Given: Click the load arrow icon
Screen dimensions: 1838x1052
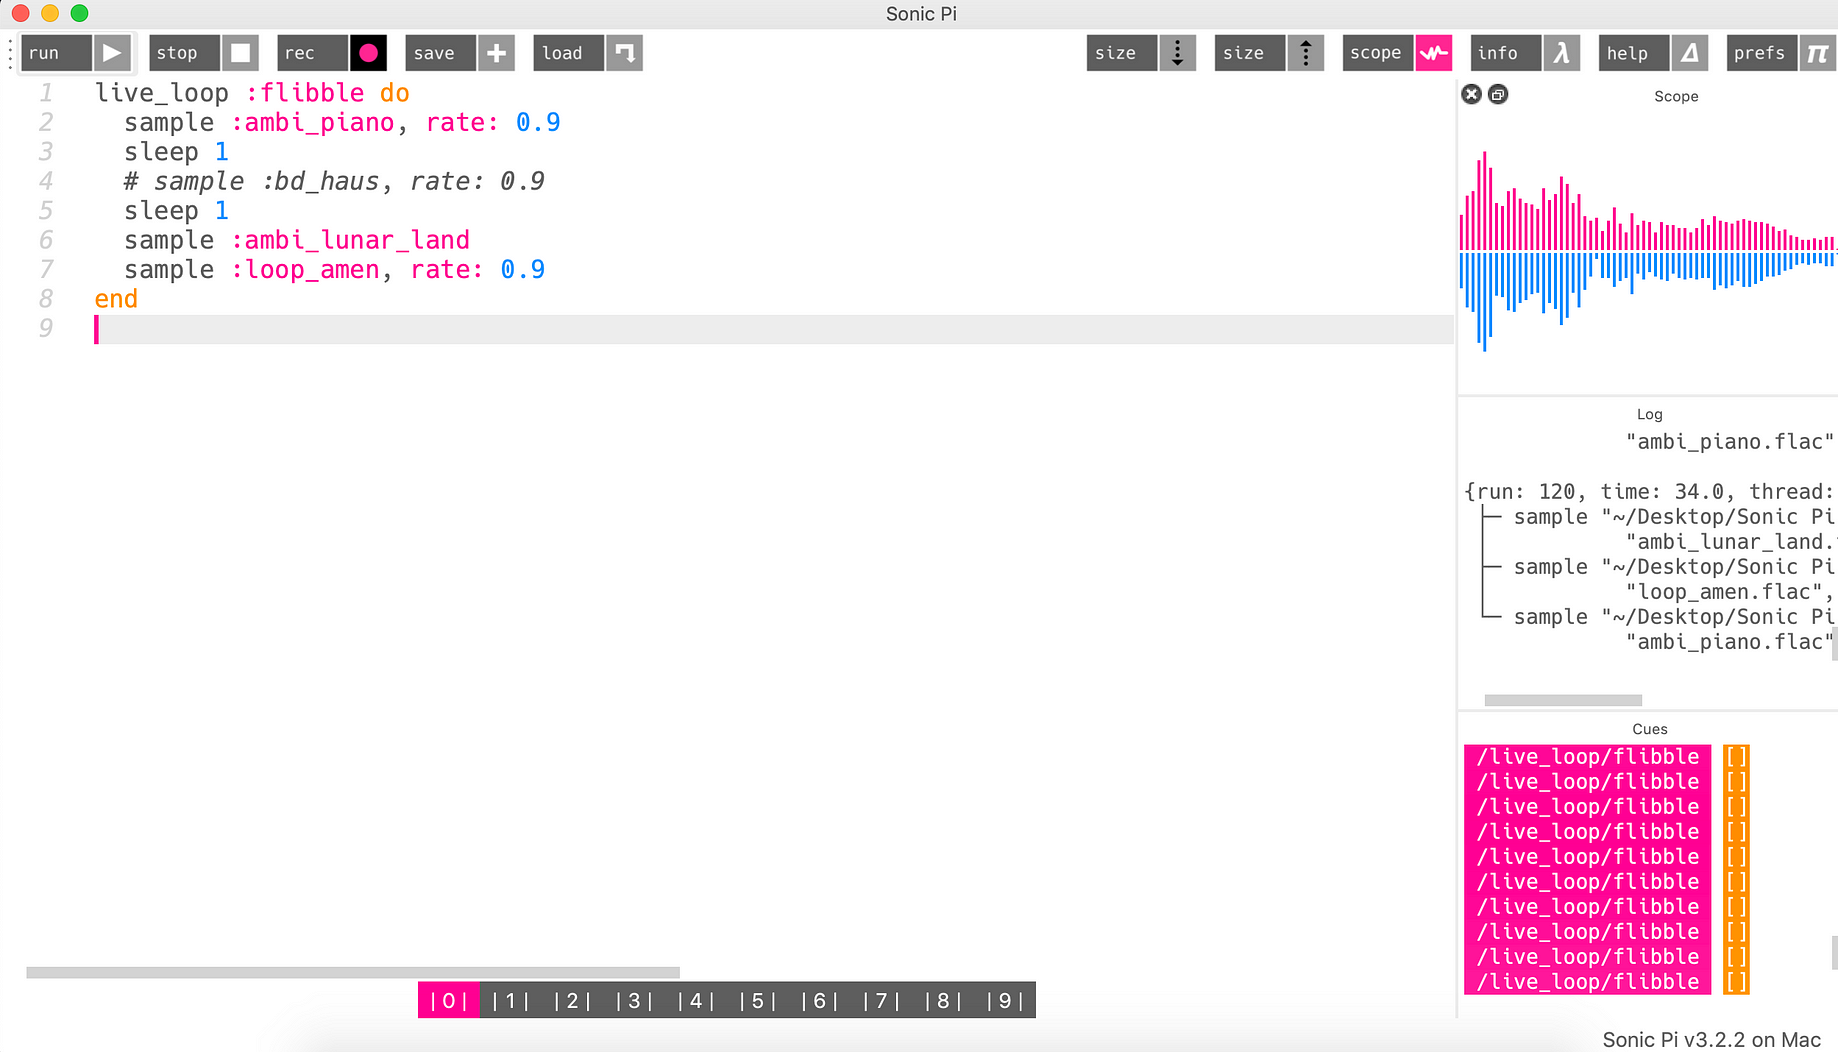Looking at the screenshot, I should [x=624, y=53].
